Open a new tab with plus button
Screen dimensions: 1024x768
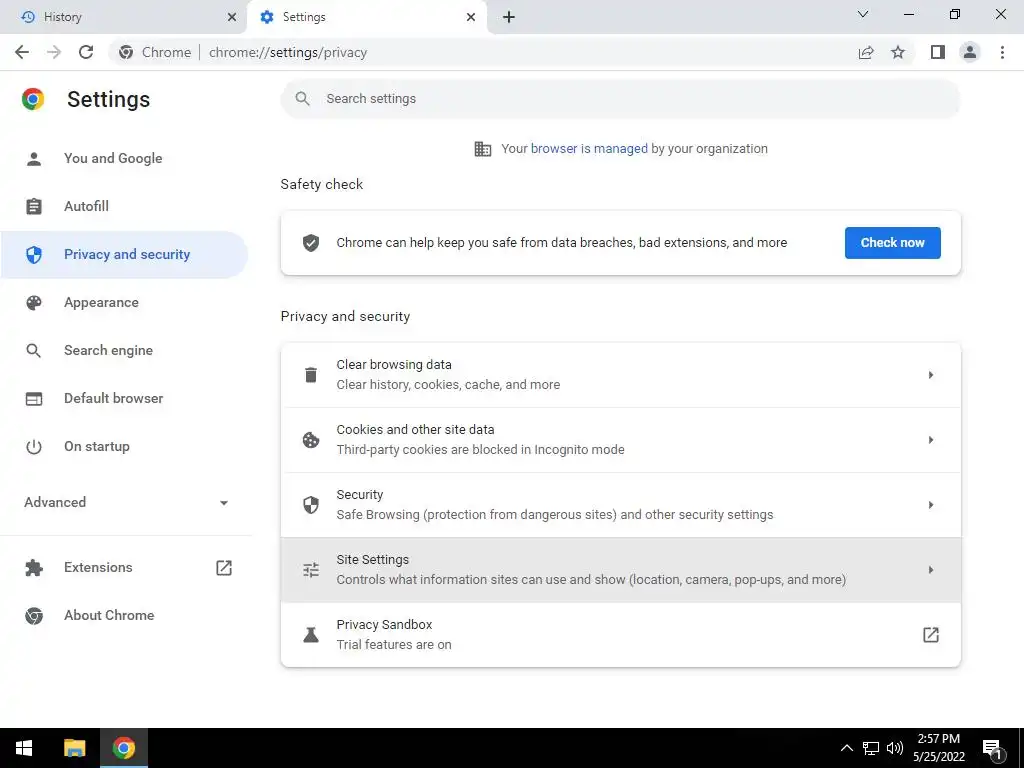pyautogui.click(x=509, y=17)
